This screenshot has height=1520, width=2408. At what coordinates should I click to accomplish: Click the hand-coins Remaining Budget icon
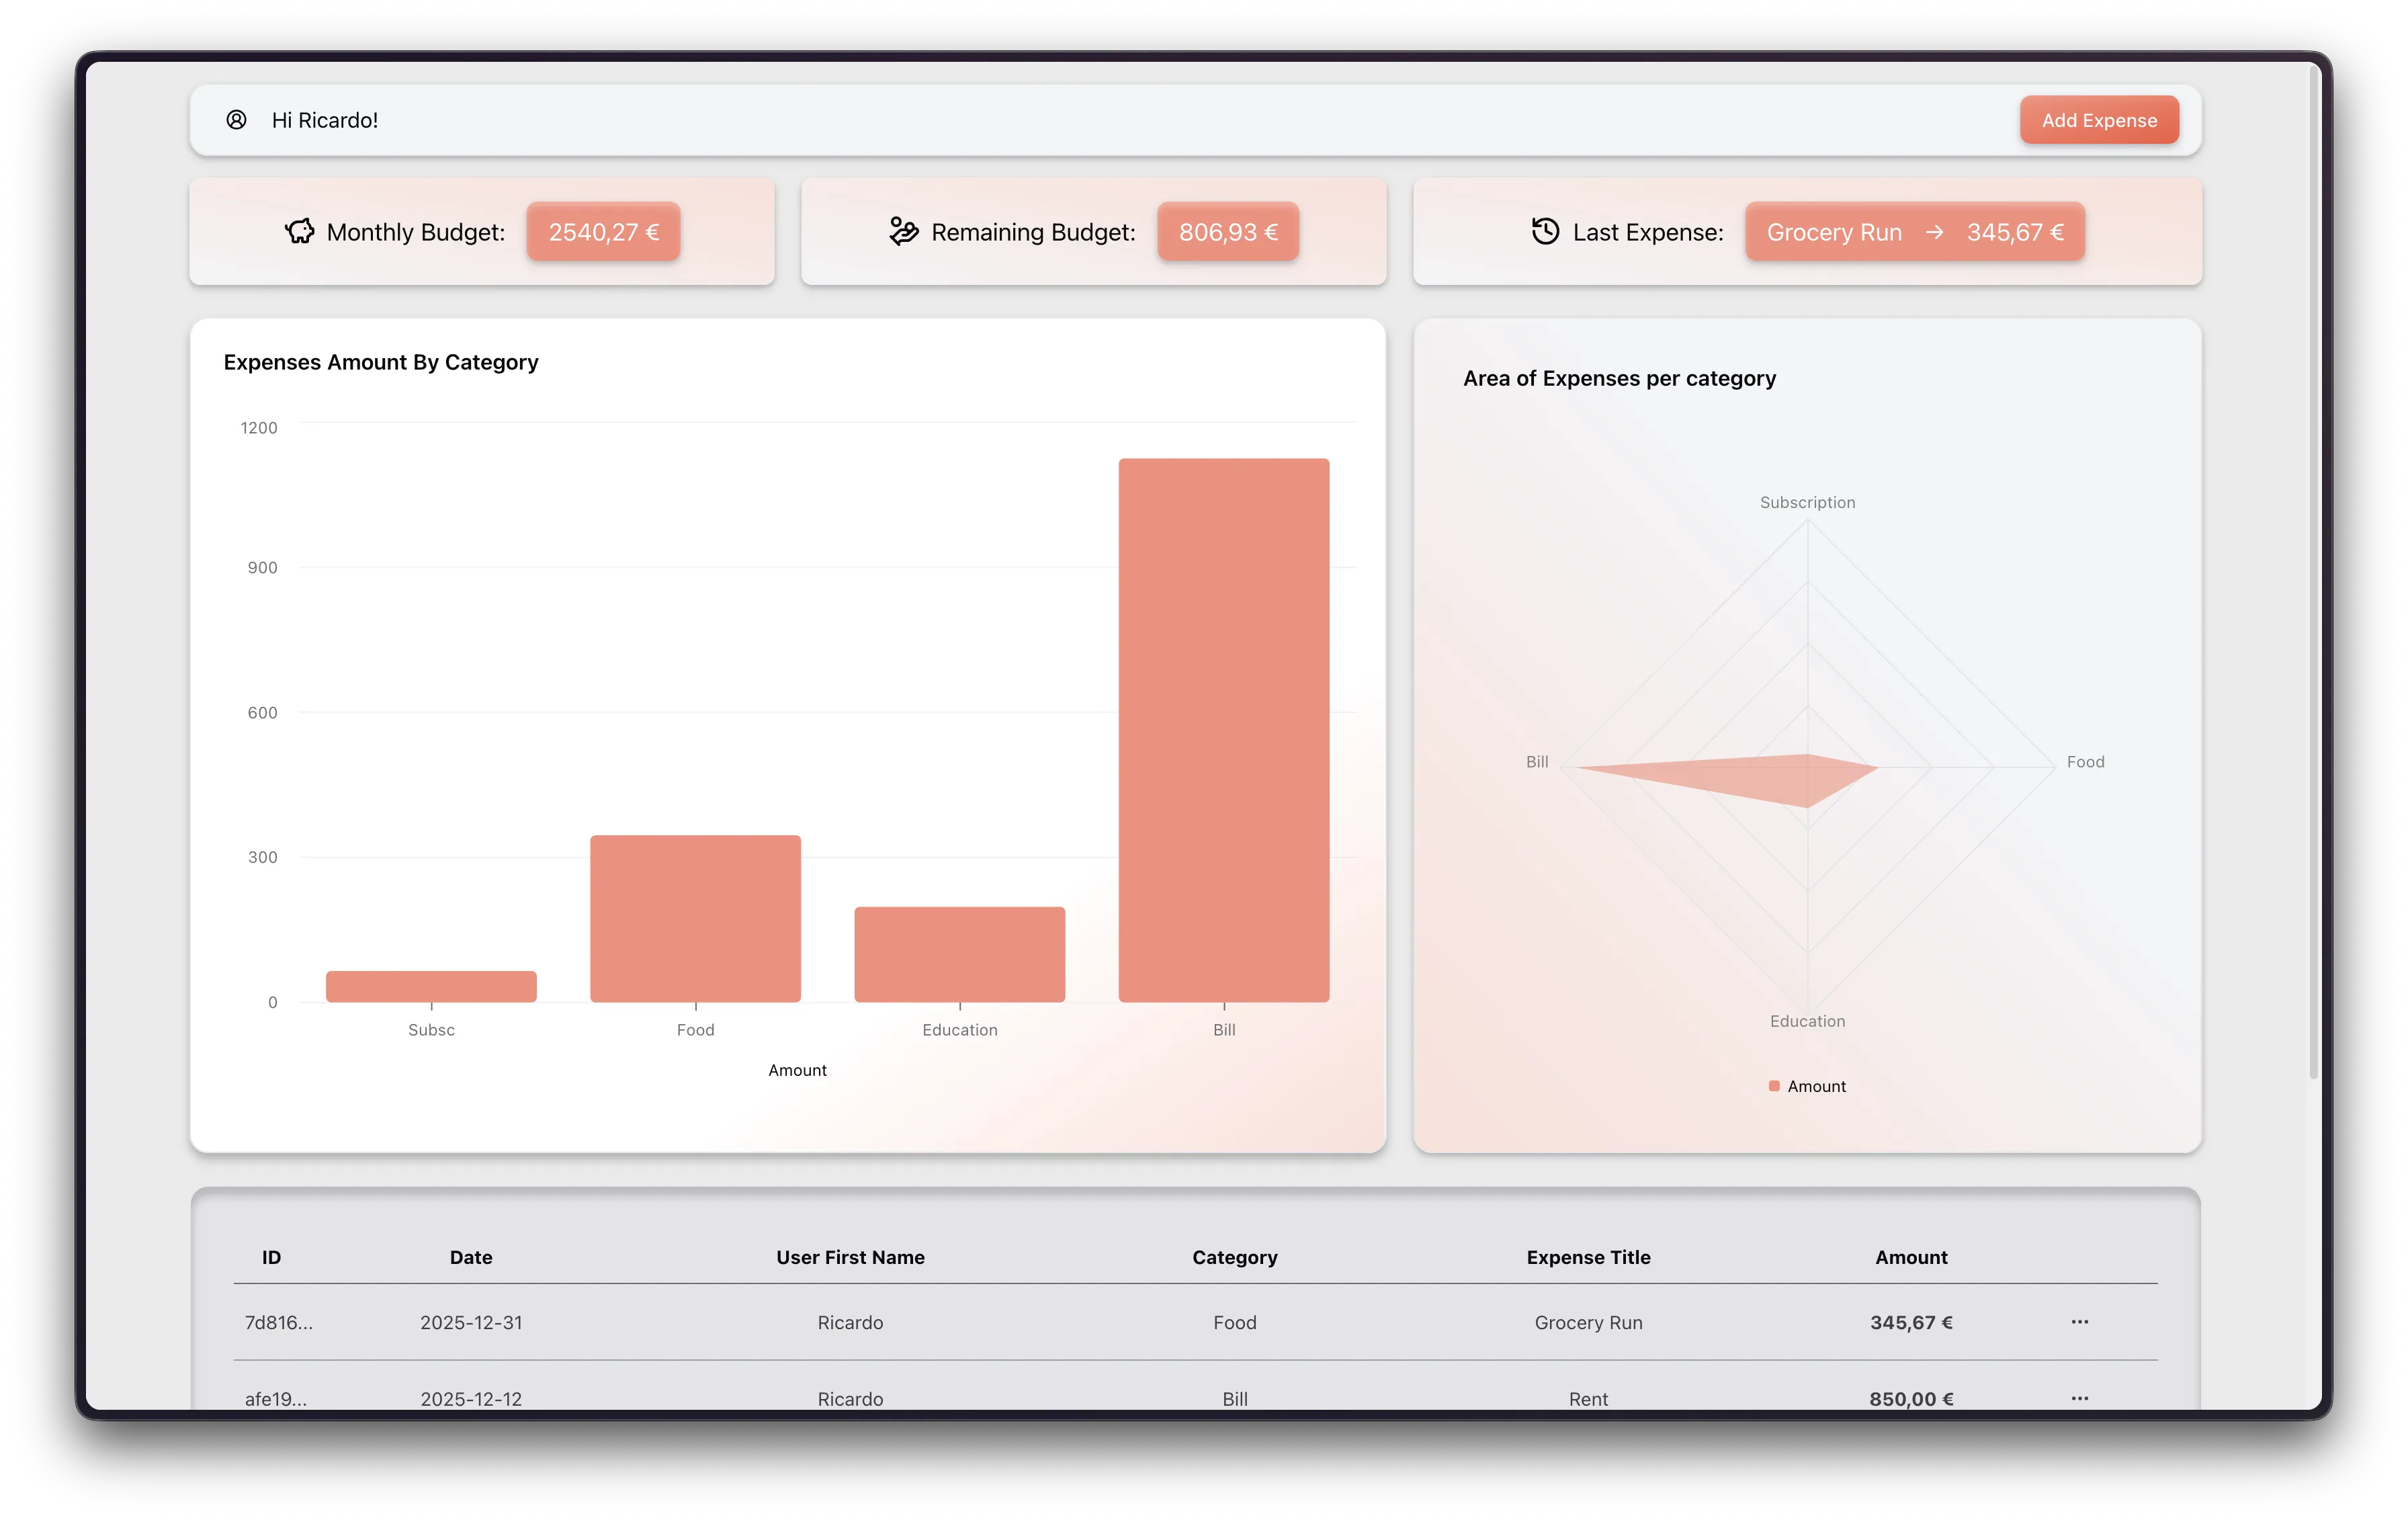(x=903, y=232)
